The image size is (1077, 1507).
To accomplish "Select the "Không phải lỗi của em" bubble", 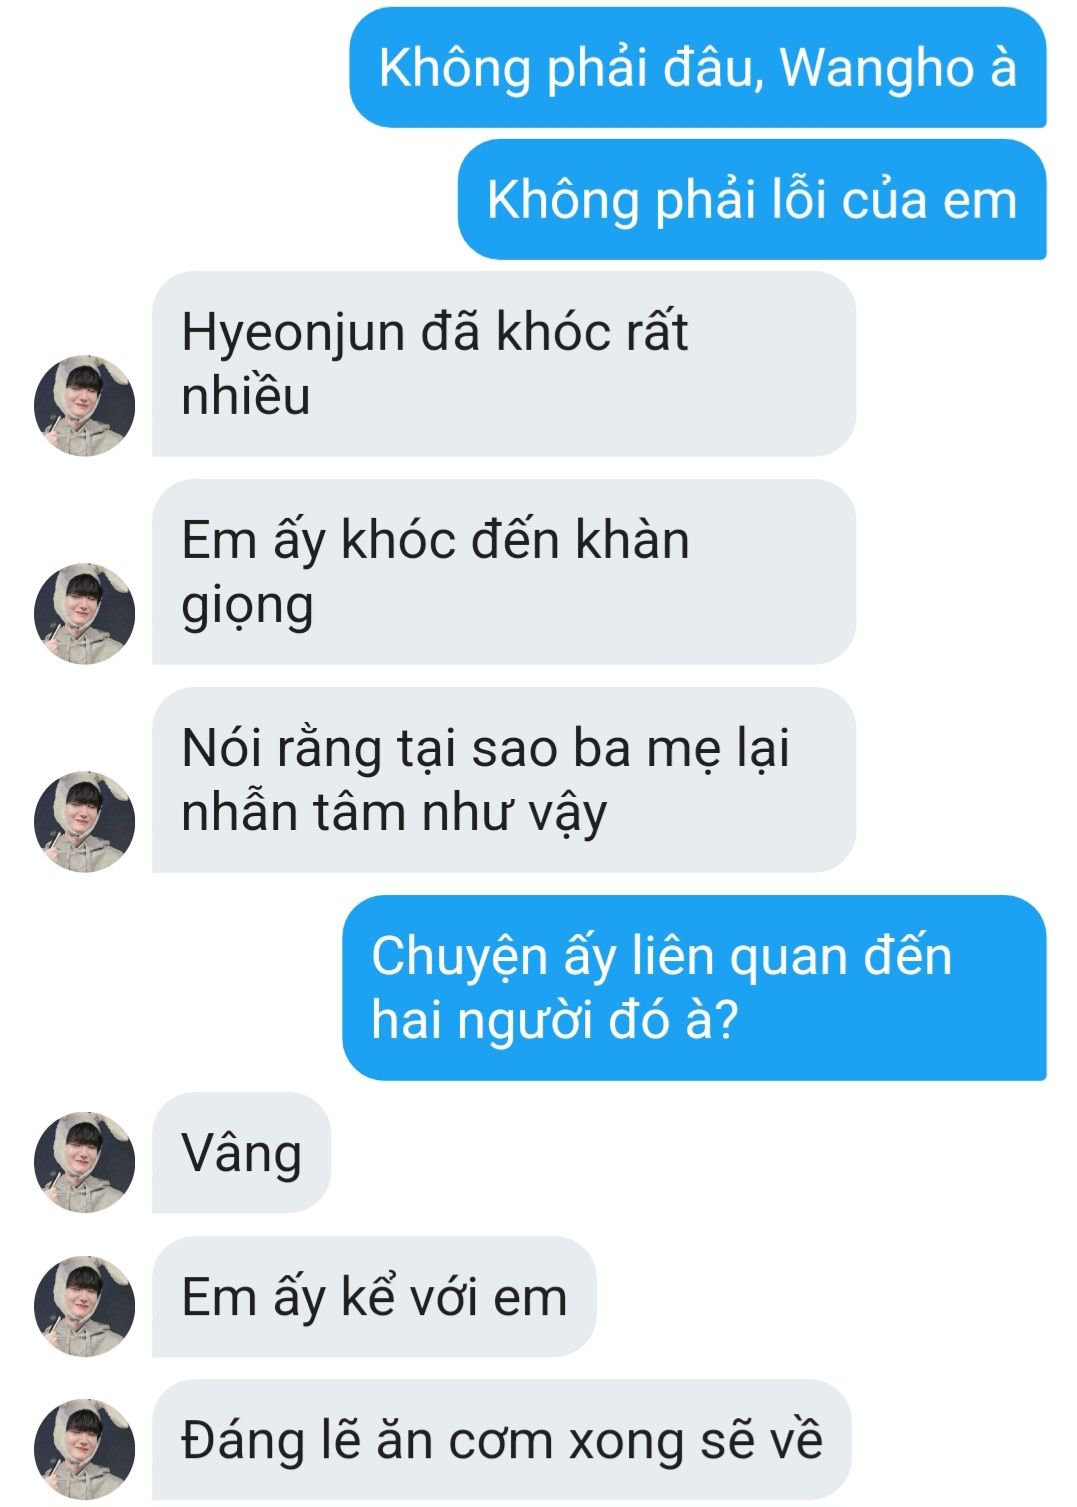I will coord(752,200).
